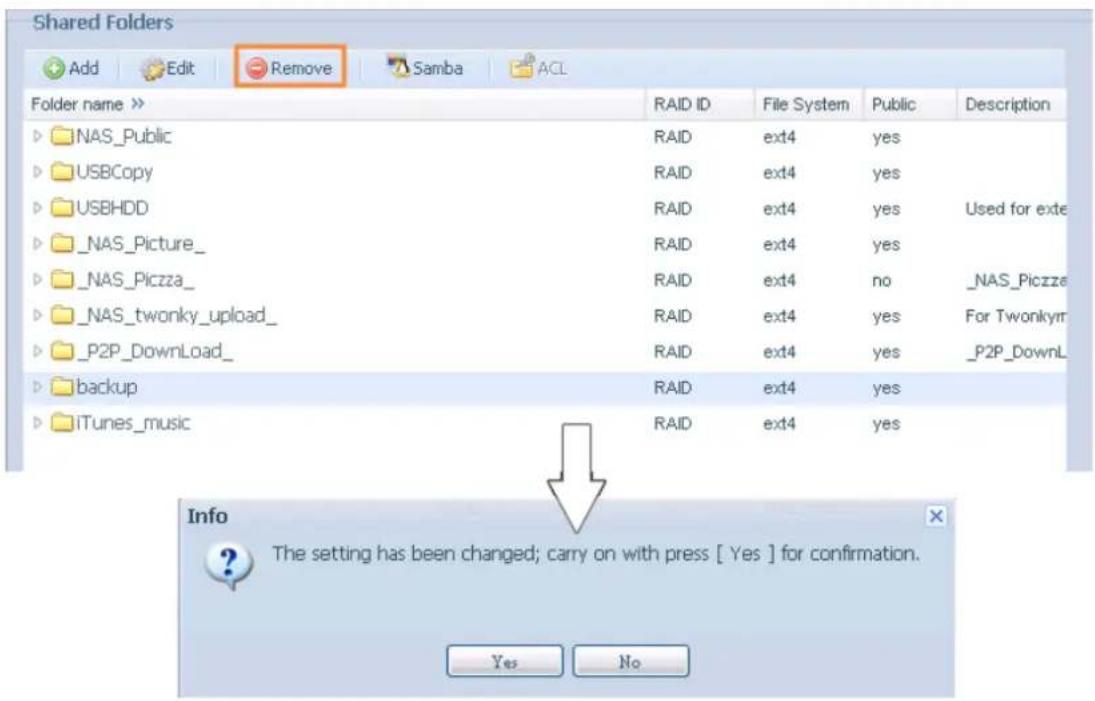Screen dimensions: 1095x701
Task: Cancel with the No button
Action: coord(630,661)
